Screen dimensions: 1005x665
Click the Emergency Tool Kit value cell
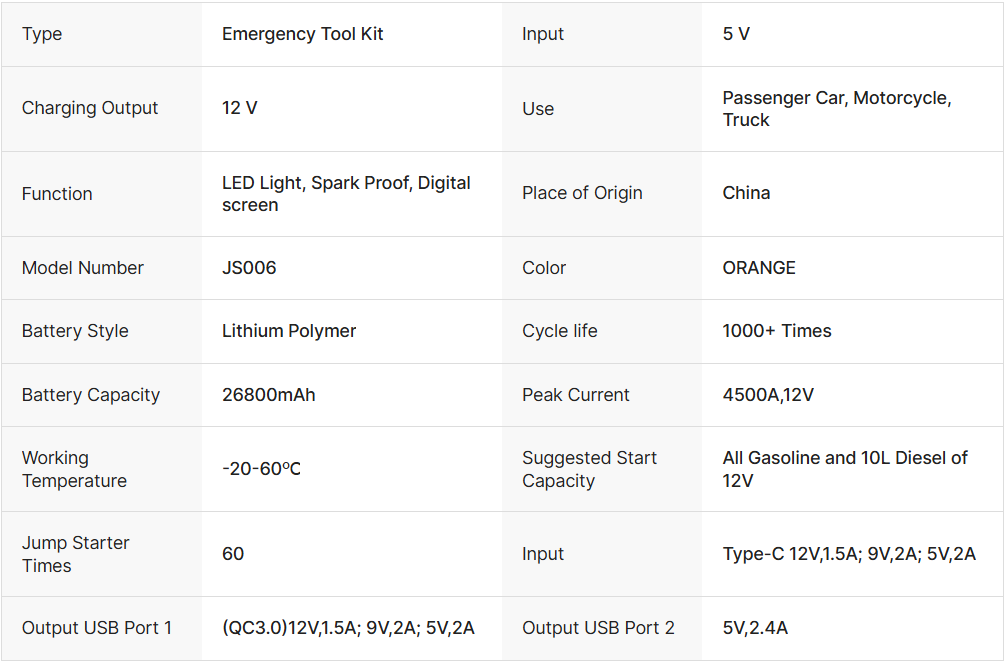(302, 34)
